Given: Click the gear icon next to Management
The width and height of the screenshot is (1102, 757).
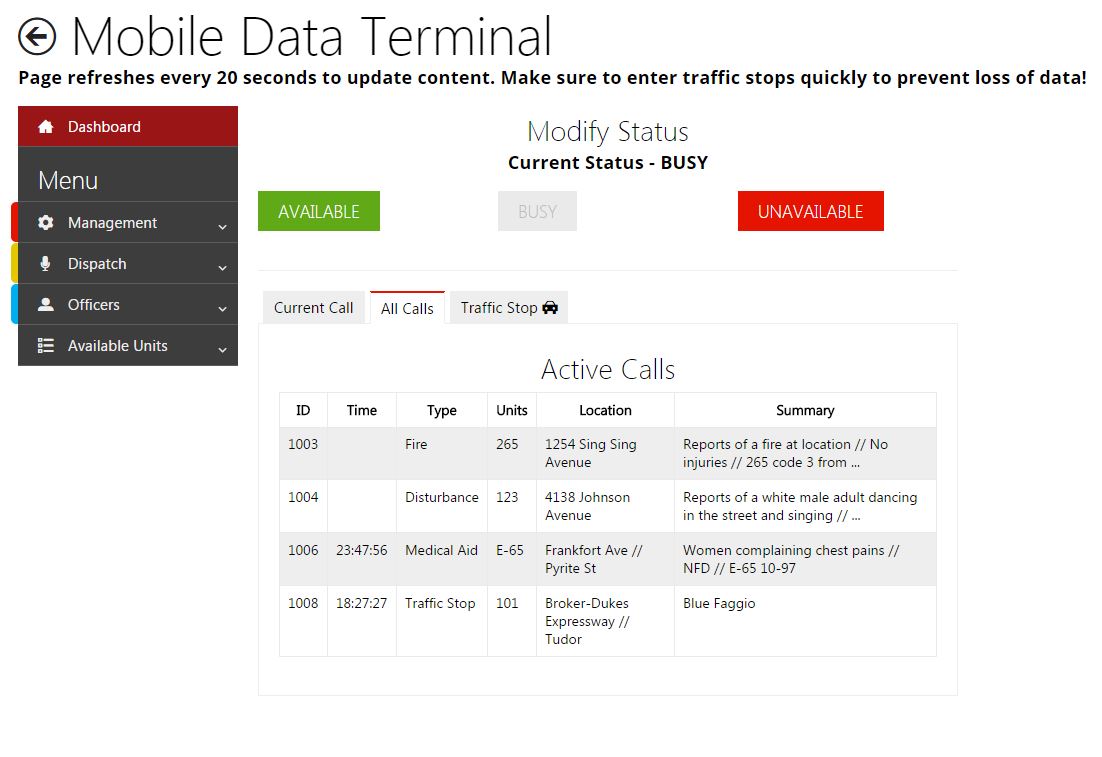Looking at the screenshot, I should 45,223.
